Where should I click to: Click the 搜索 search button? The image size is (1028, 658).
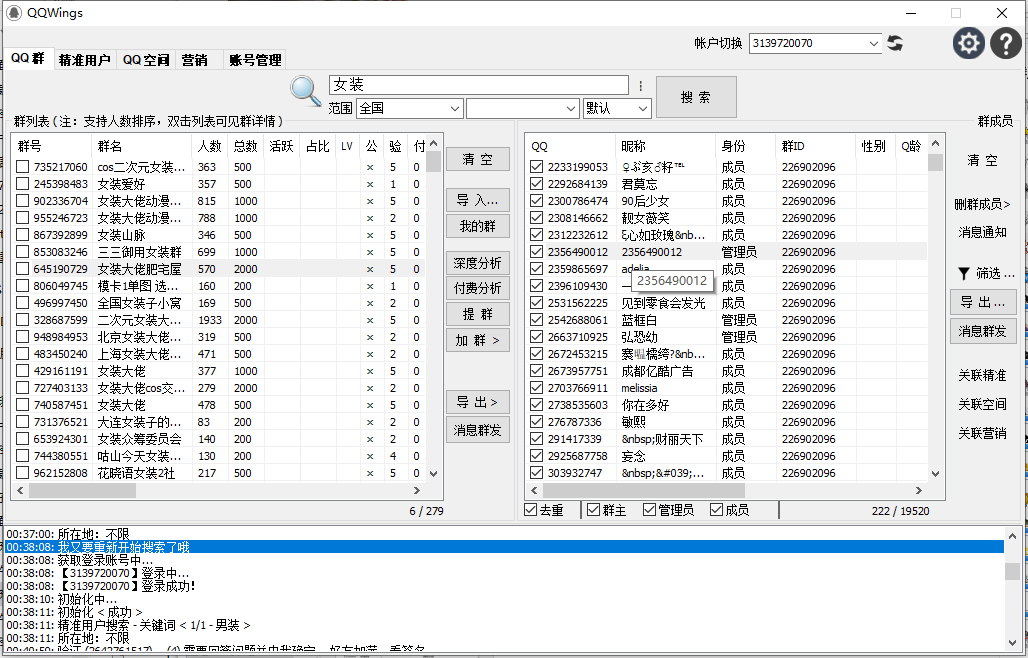click(696, 97)
